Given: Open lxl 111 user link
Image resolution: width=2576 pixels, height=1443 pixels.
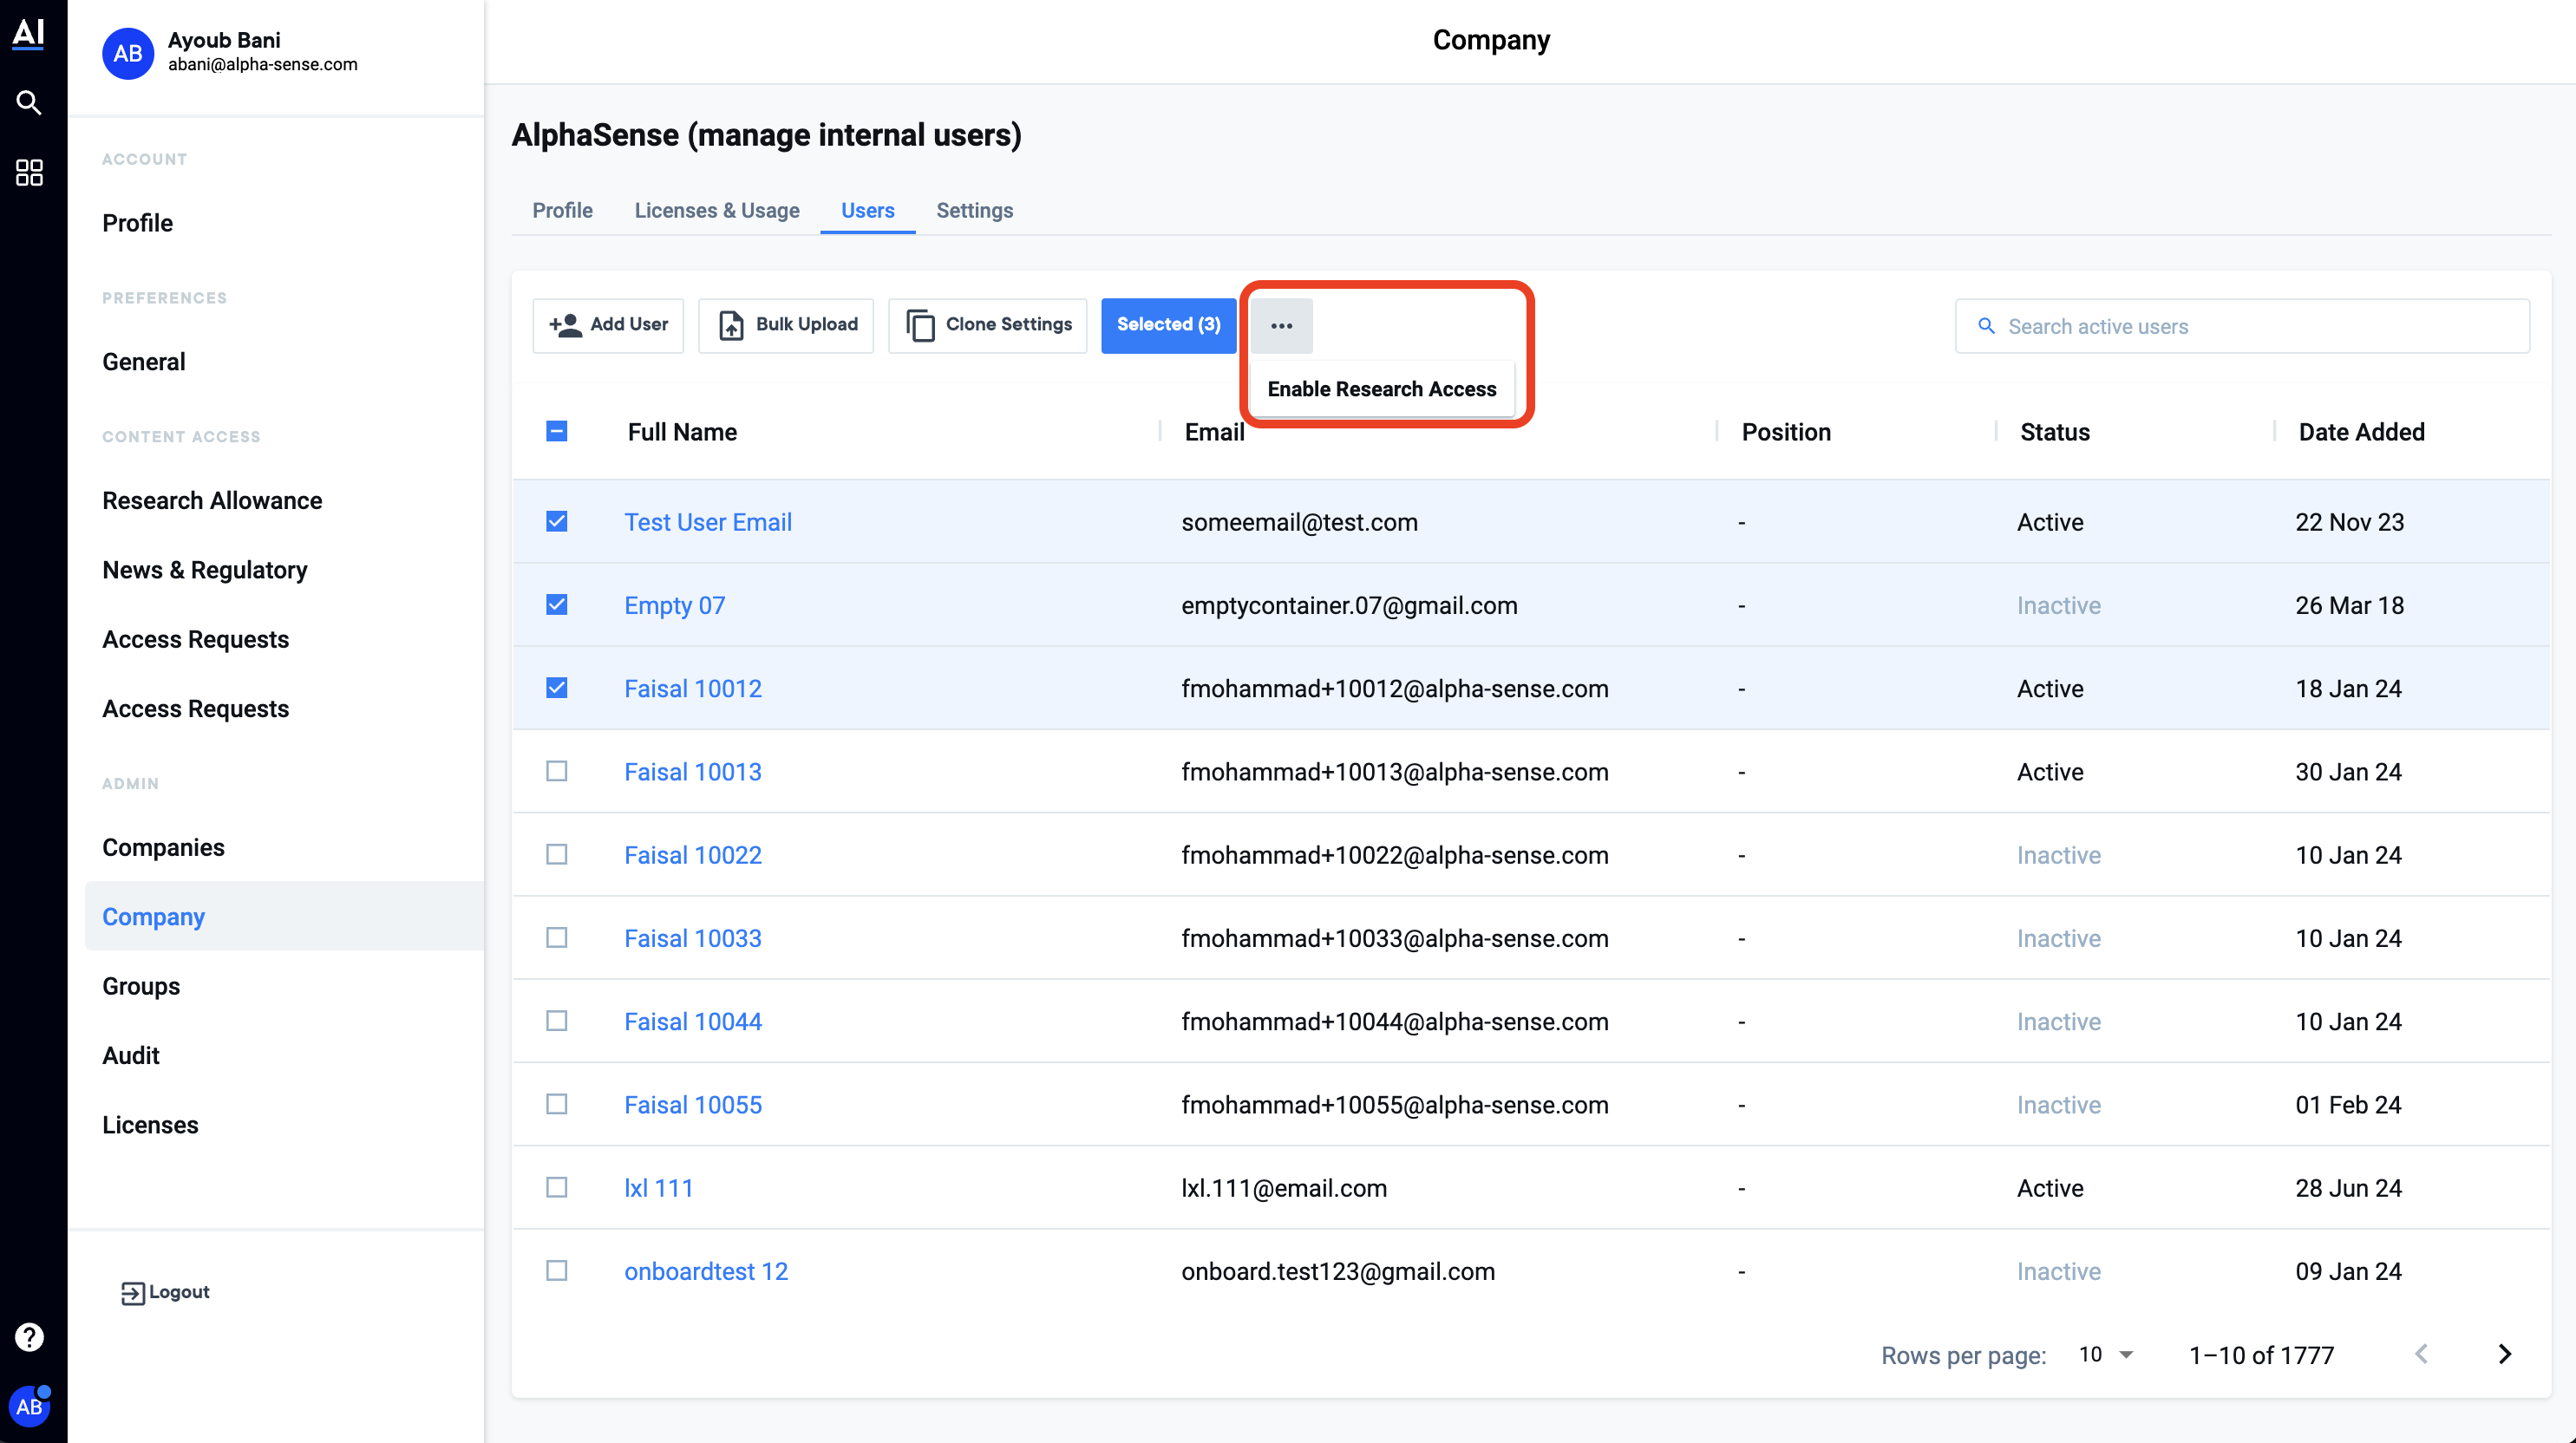Looking at the screenshot, I should click(658, 1188).
